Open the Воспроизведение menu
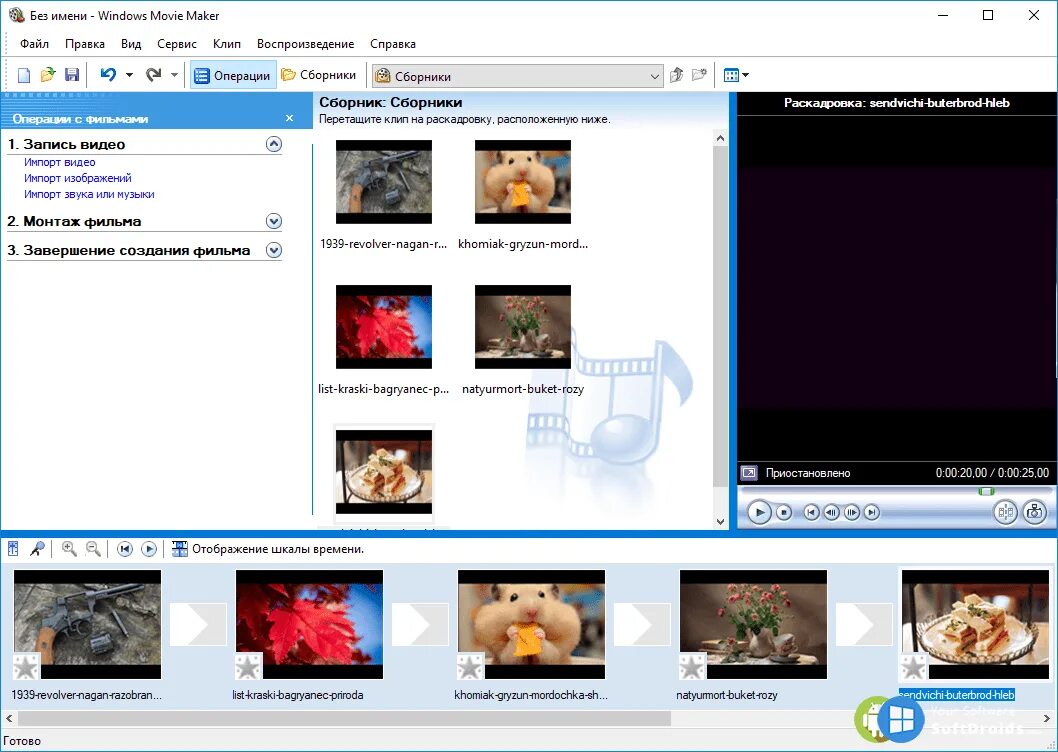 306,44
